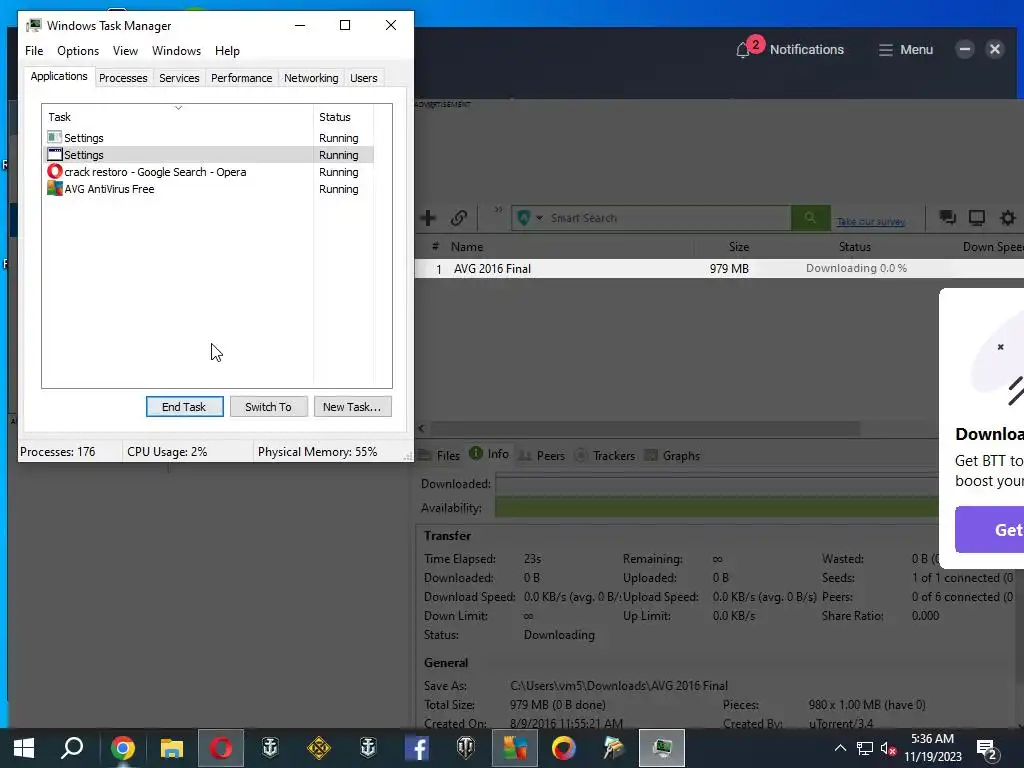Open the Windows menu in Task Manager
This screenshot has height=768, width=1024.
(x=176, y=51)
